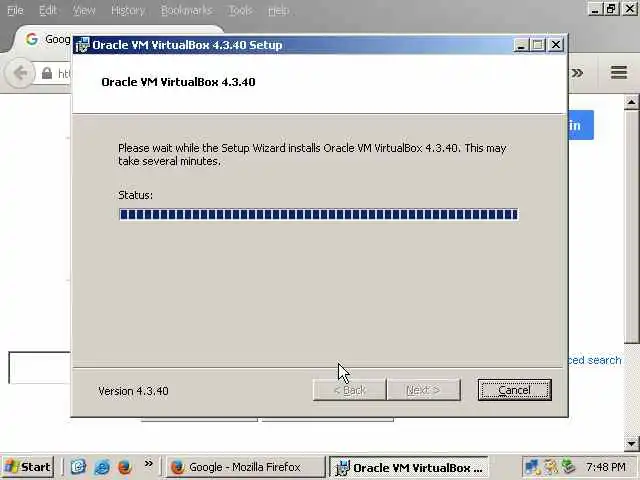Click Firefox page scrollbar up arrow
The height and width of the screenshot is (480, 640).
pyautogui.click(x=631, y=102)
